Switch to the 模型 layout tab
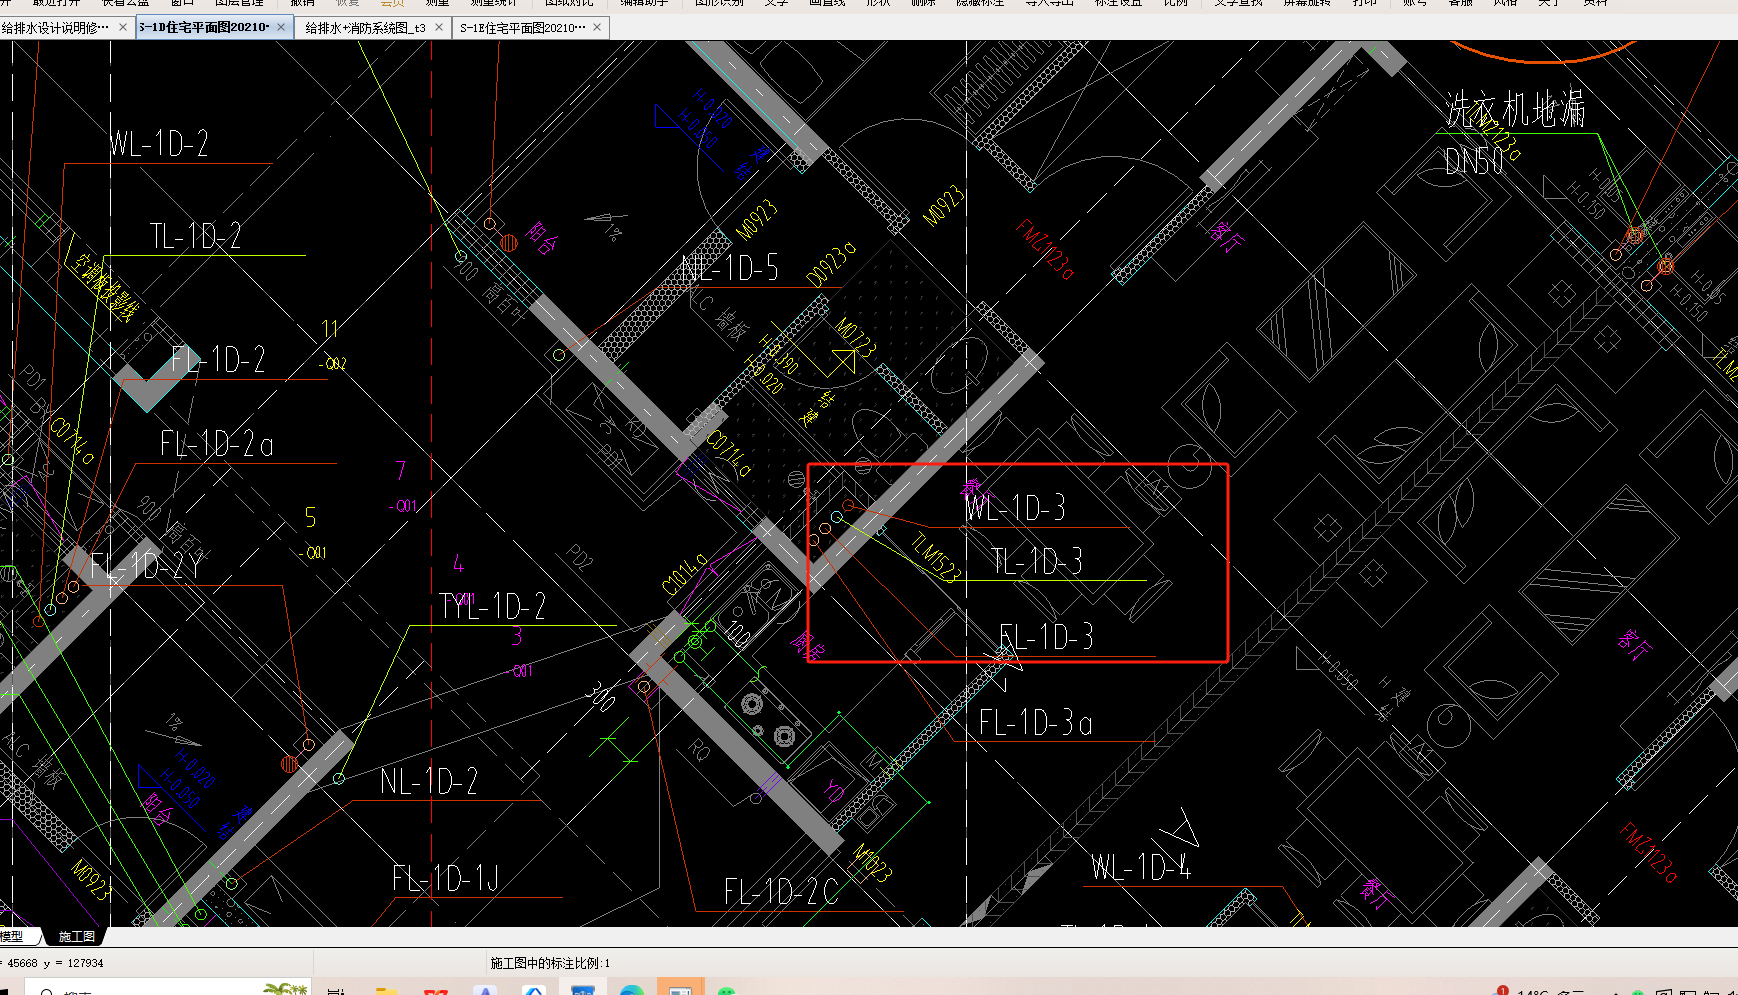The height and width of the screenshot is (995, 1738). (x=12, y=936)
